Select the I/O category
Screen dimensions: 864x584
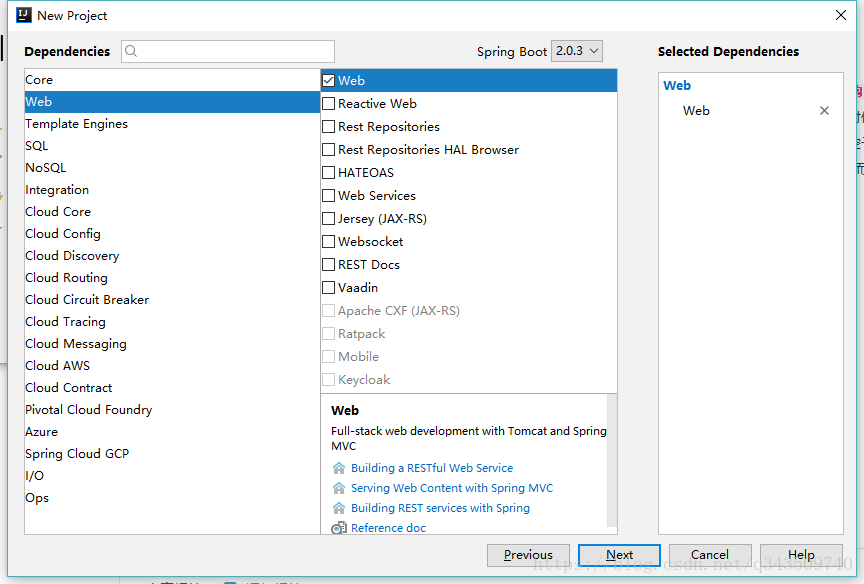tap(172, 477)
